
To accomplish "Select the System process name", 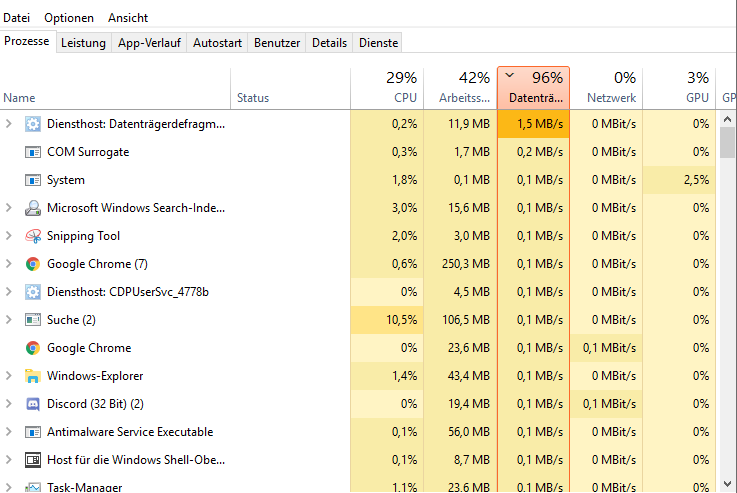I will [66, 180].
